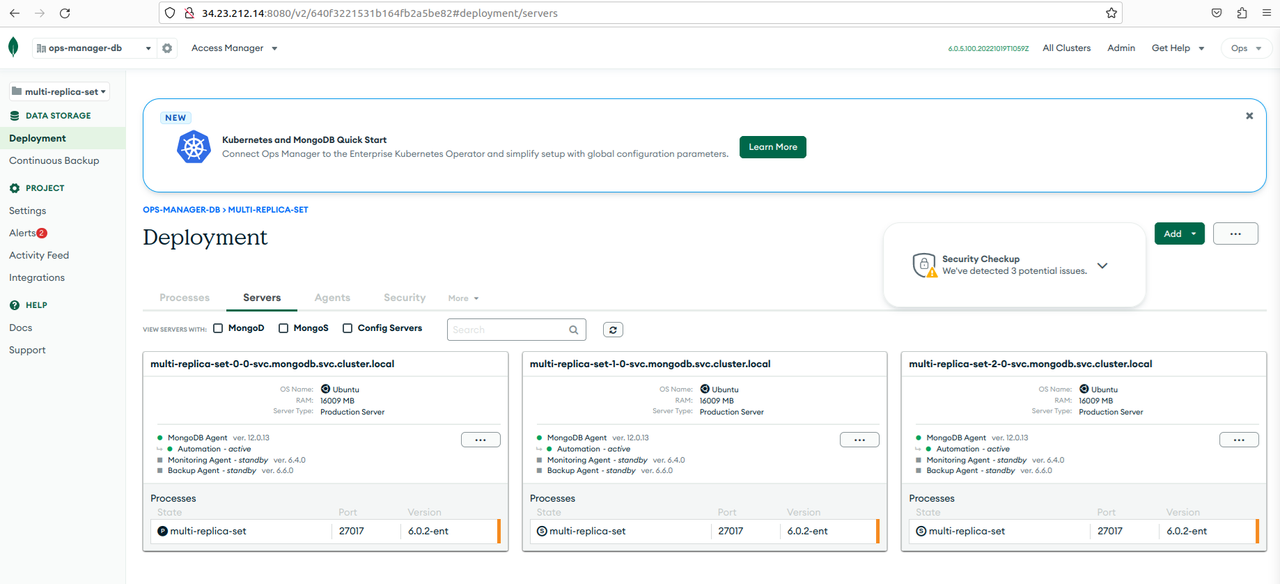Click the version string 6.0.5.100.20221019T1059Z

point(988,48)
